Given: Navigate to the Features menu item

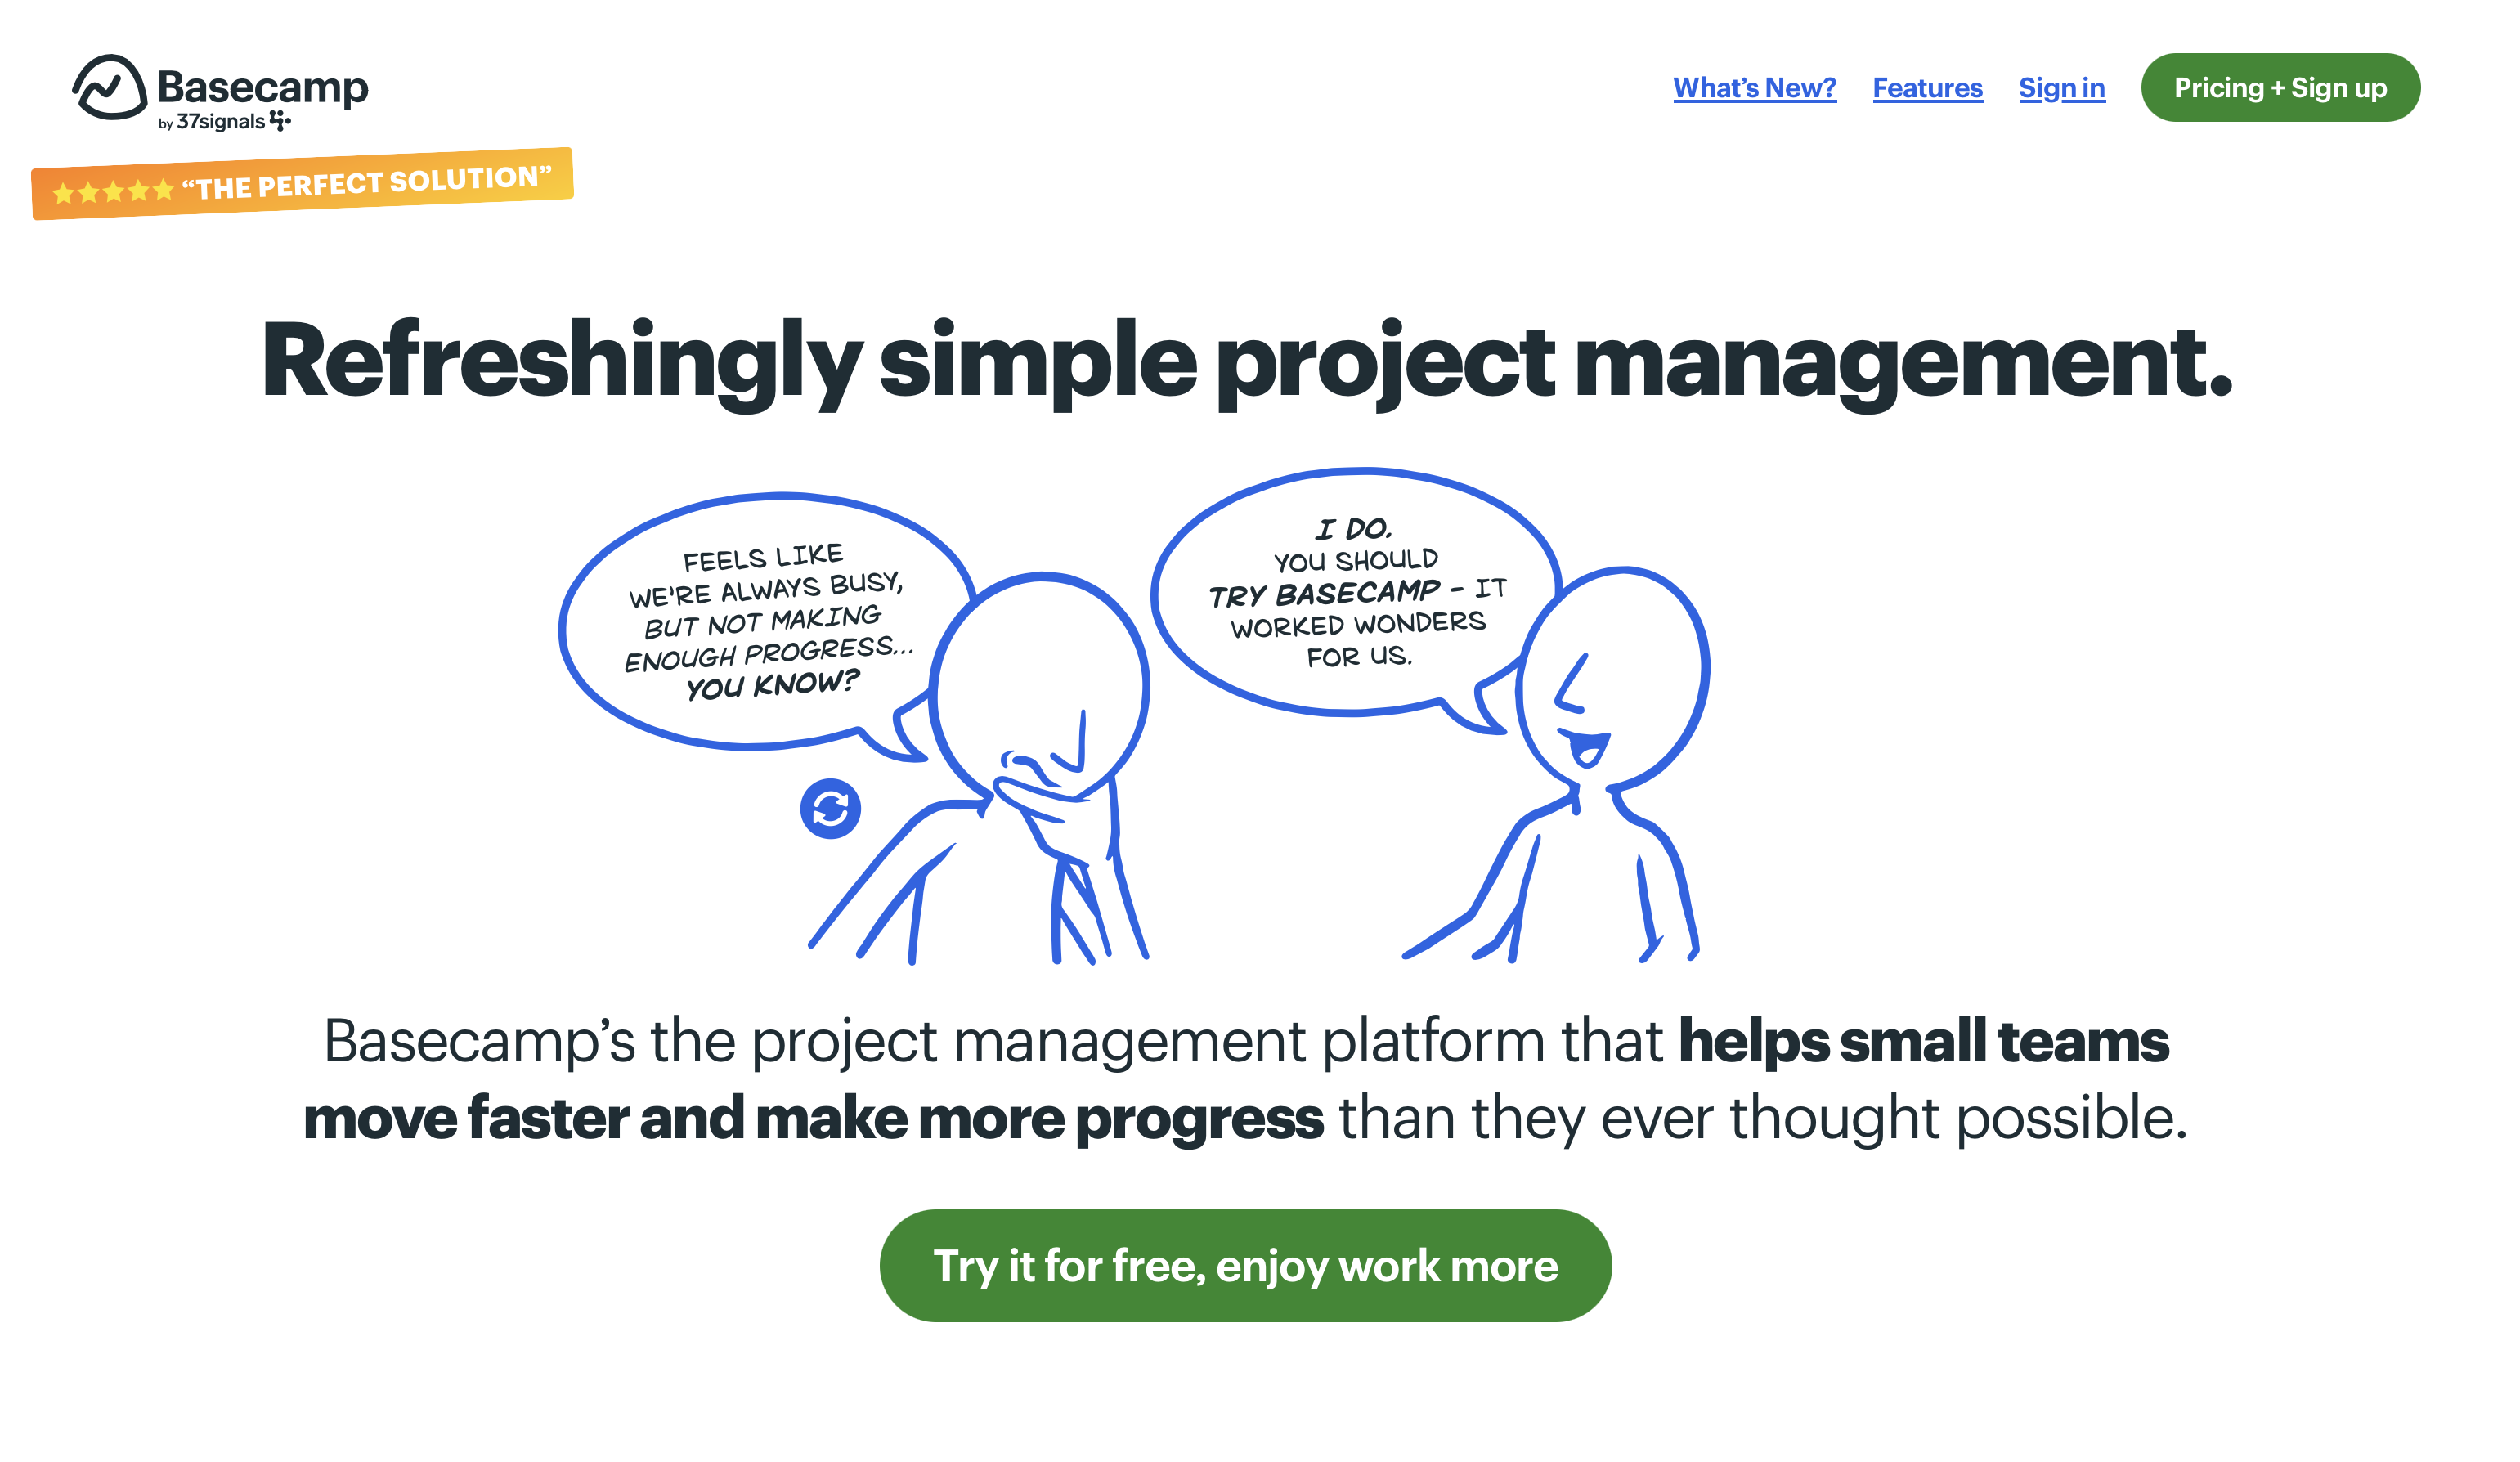Looking at the screenshot, I should click(x=1926, y=87).
